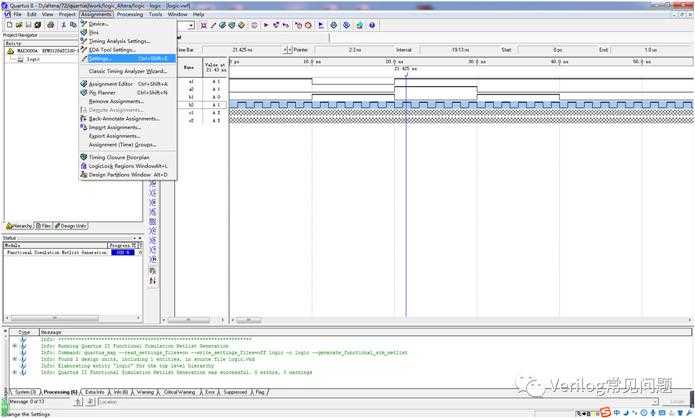695x418 pixels.
Task: Click the Pin Planner icon in Assignments menu
Action: click(x=84, y=93)
